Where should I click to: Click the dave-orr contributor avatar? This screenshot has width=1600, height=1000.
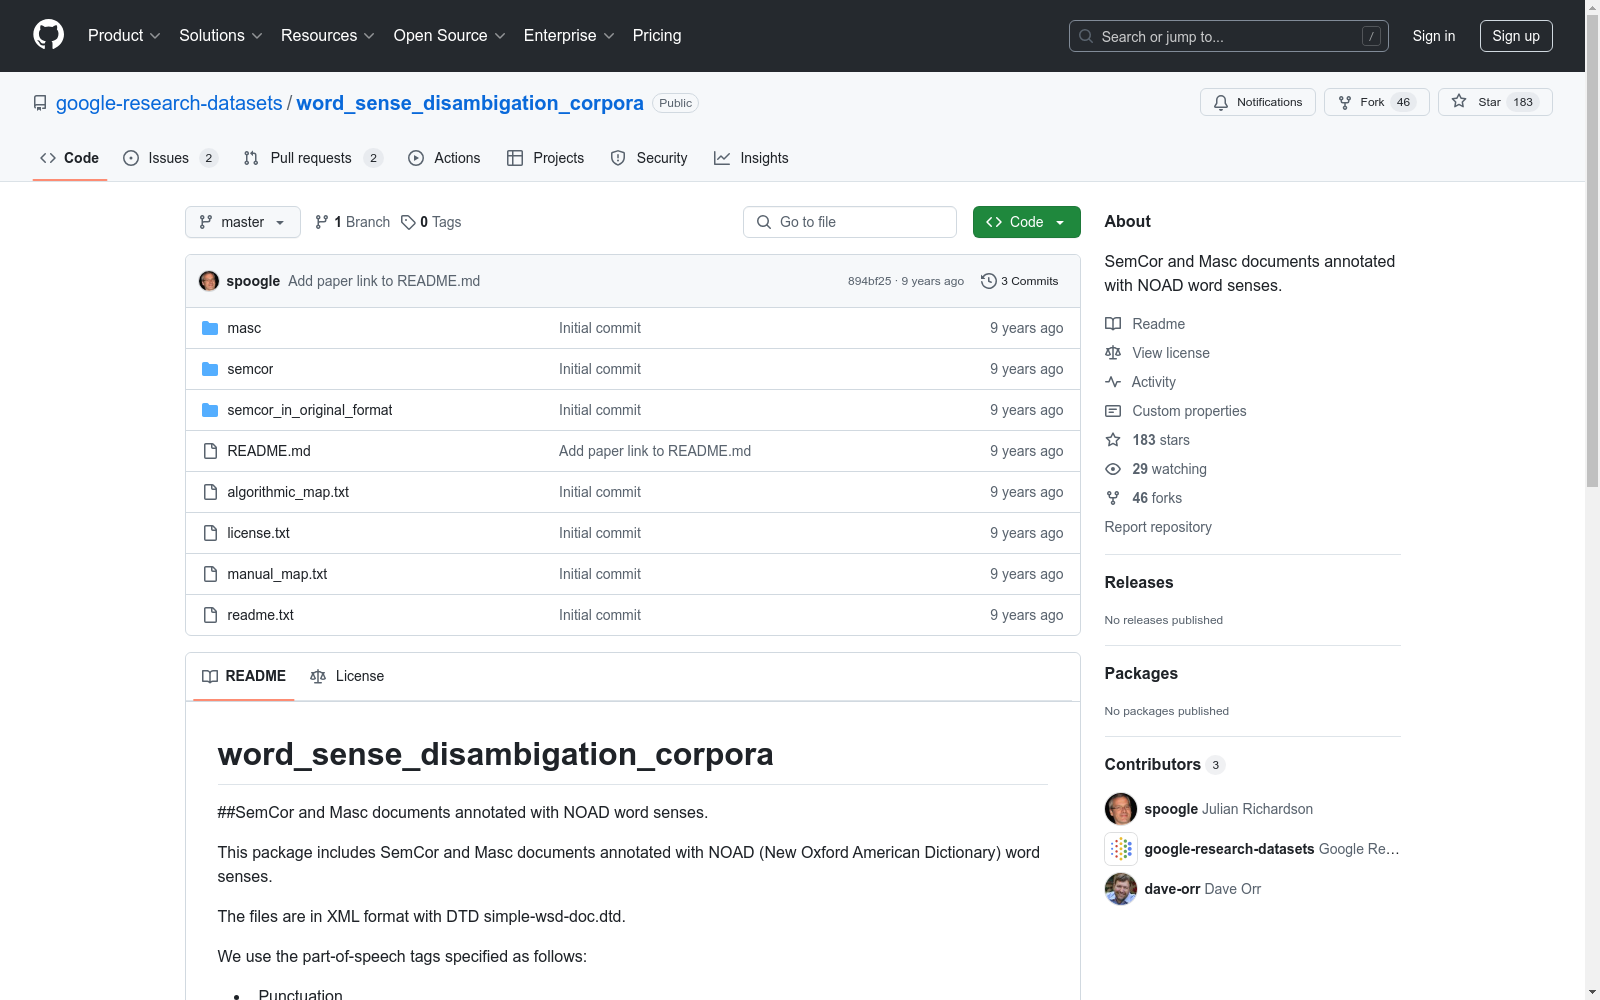tap(1121, 889)
